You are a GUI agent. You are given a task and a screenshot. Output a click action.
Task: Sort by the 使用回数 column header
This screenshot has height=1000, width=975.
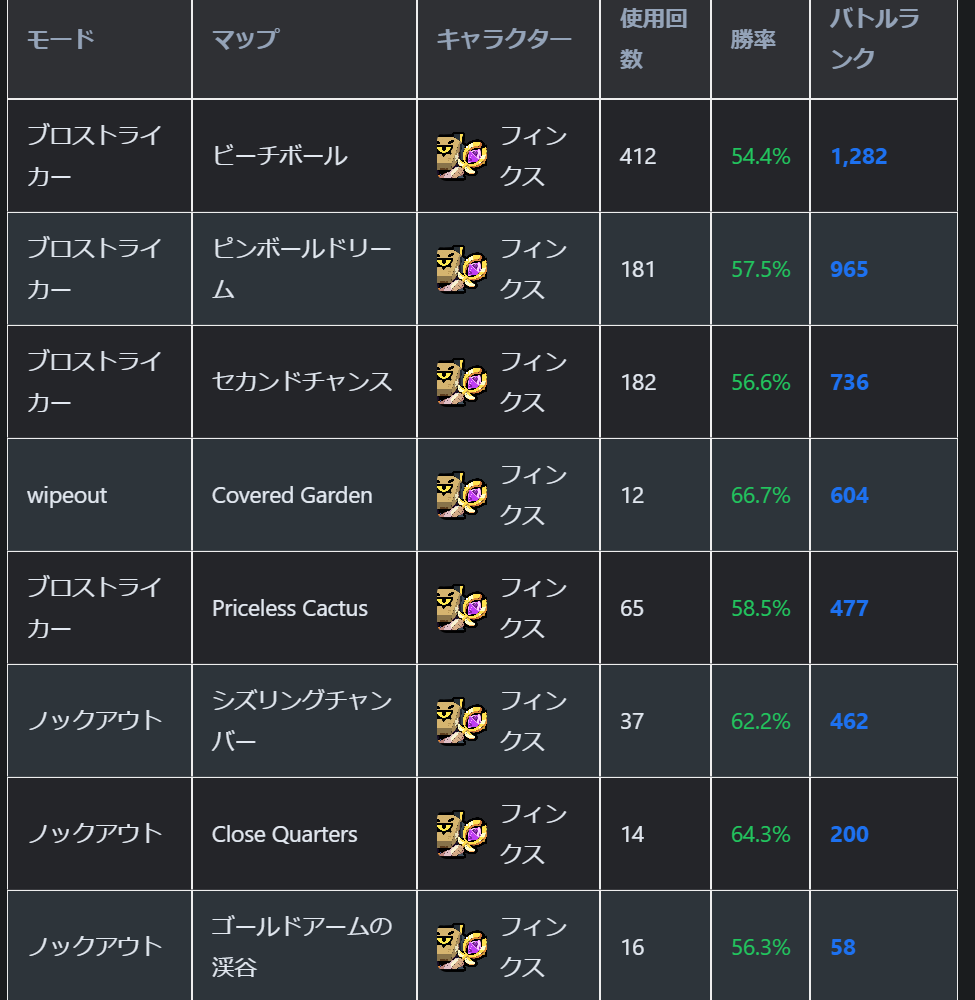coord(654,38)
